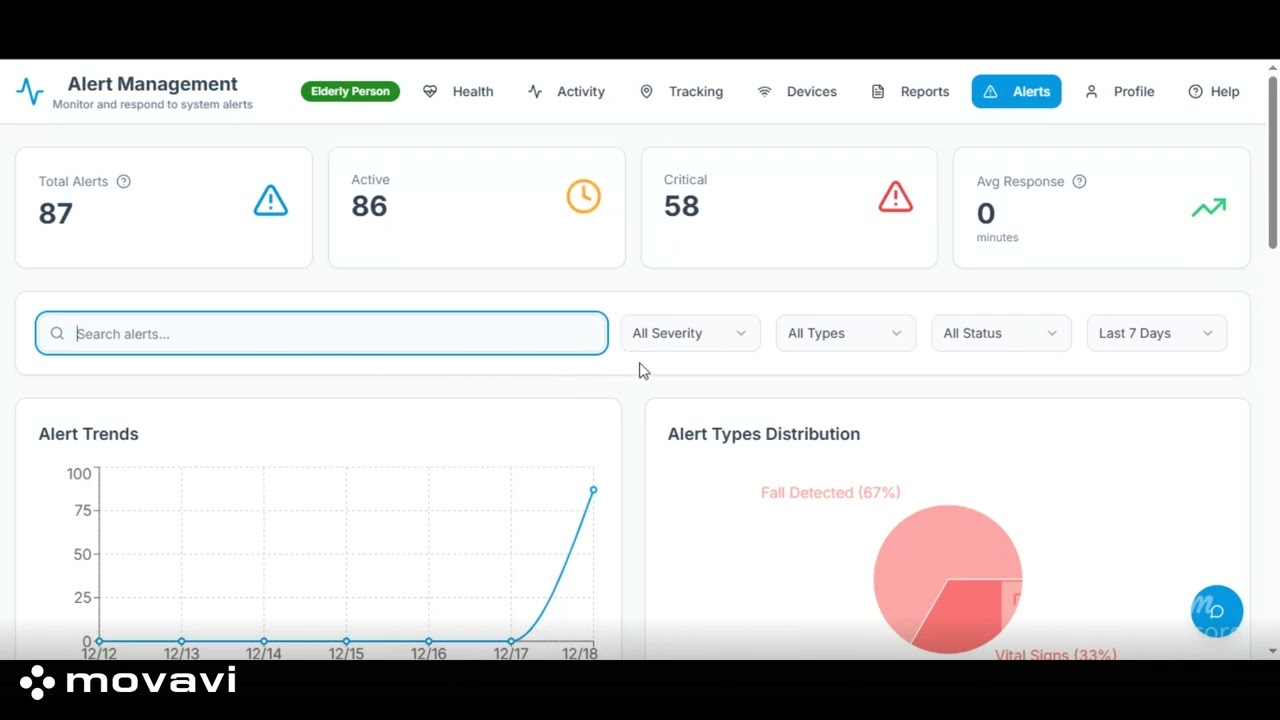Click the person icon on Profile tab
The width and height of the screenshot is (1280, 720).
(x=1092, y=91)
